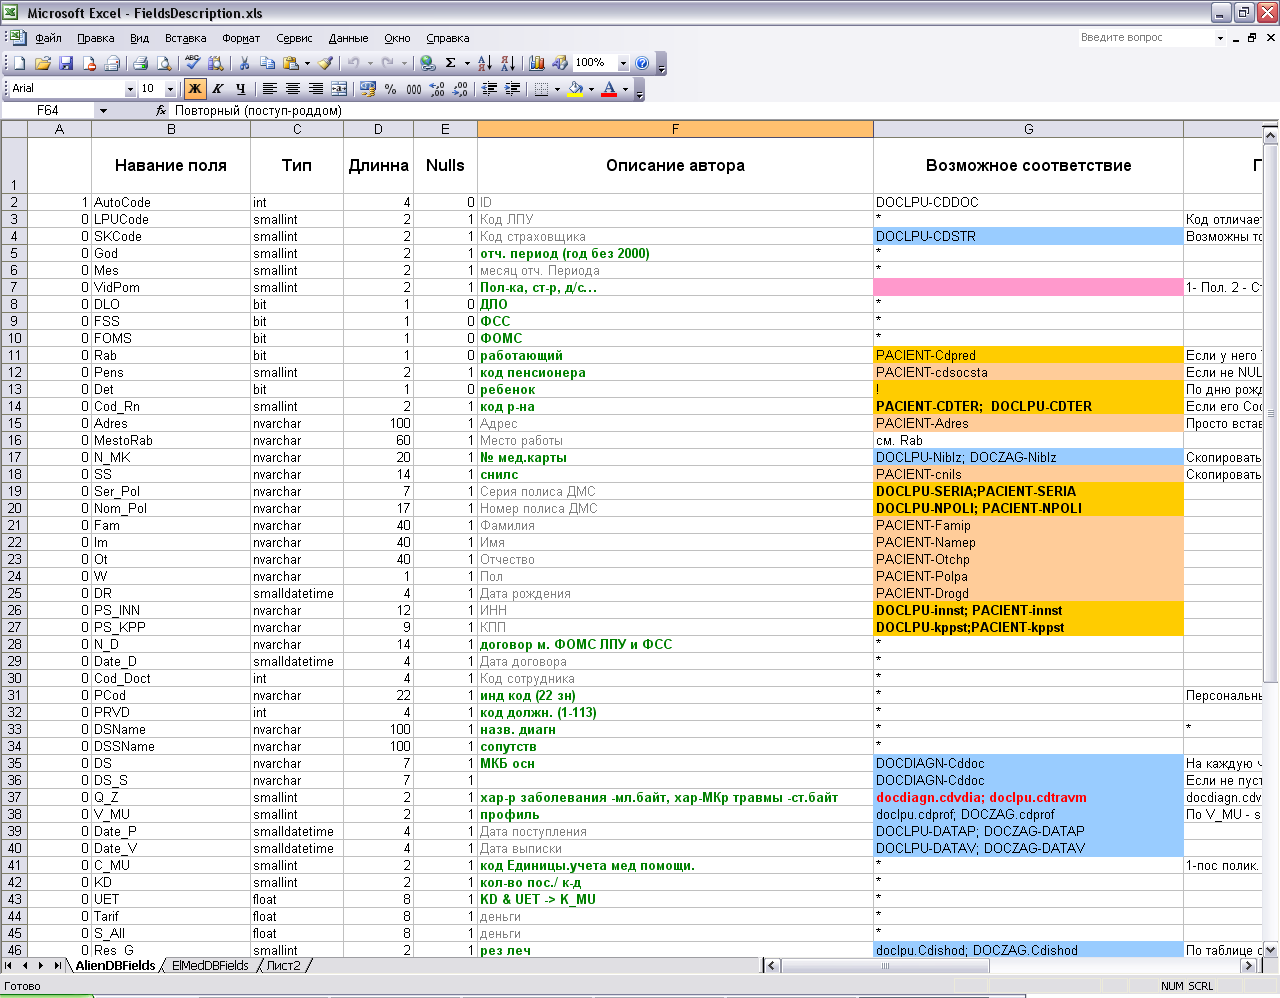Decrease decimal places icon
The width and height of the screenshot is (1280, 998).
point(460,89)
